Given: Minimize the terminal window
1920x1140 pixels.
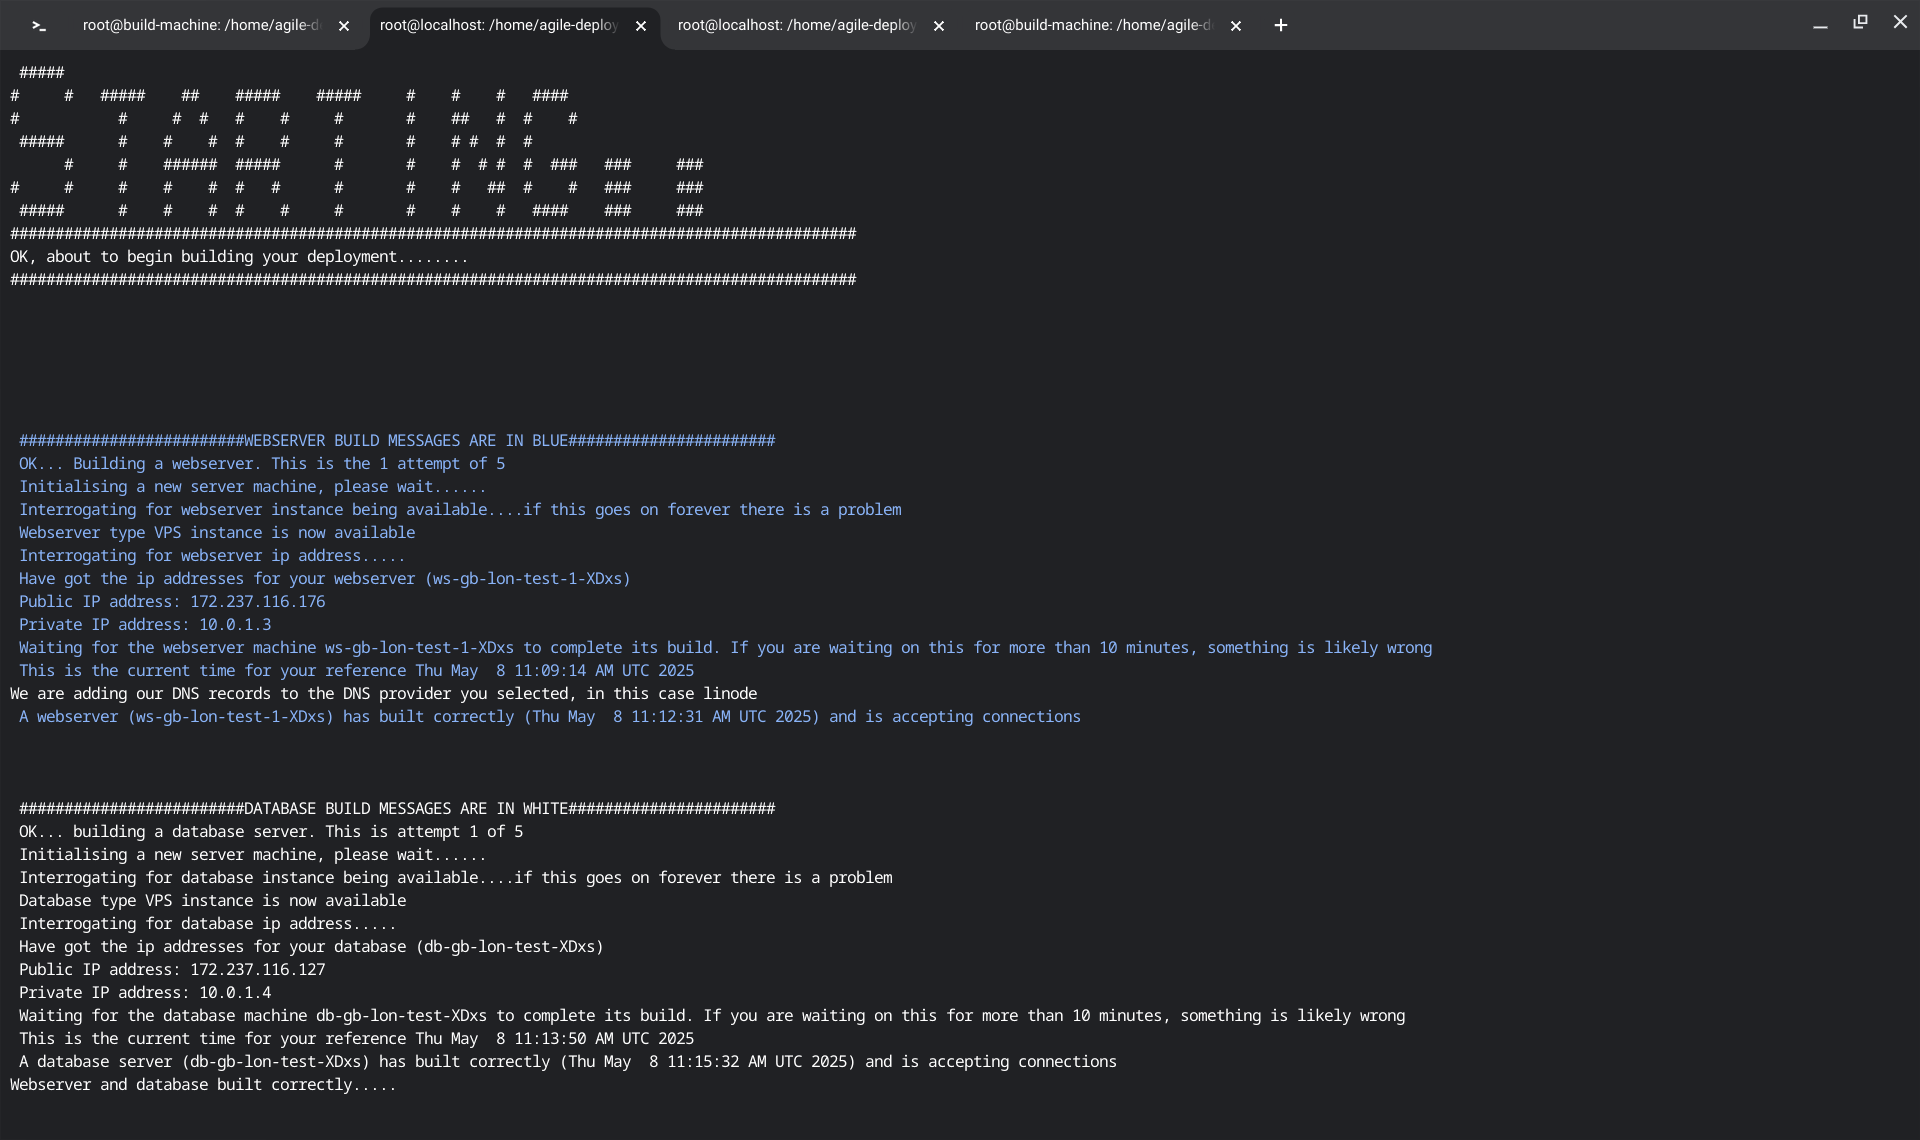Looking at the screenshot, I should pyautogui.click(x=1820, y=24).
